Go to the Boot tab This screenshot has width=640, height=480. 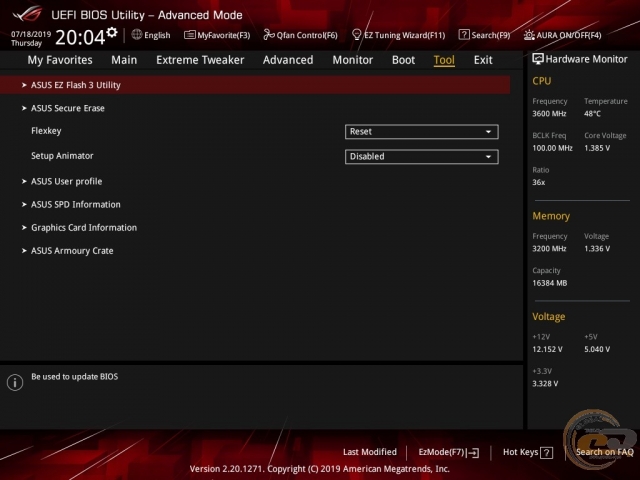403,60
